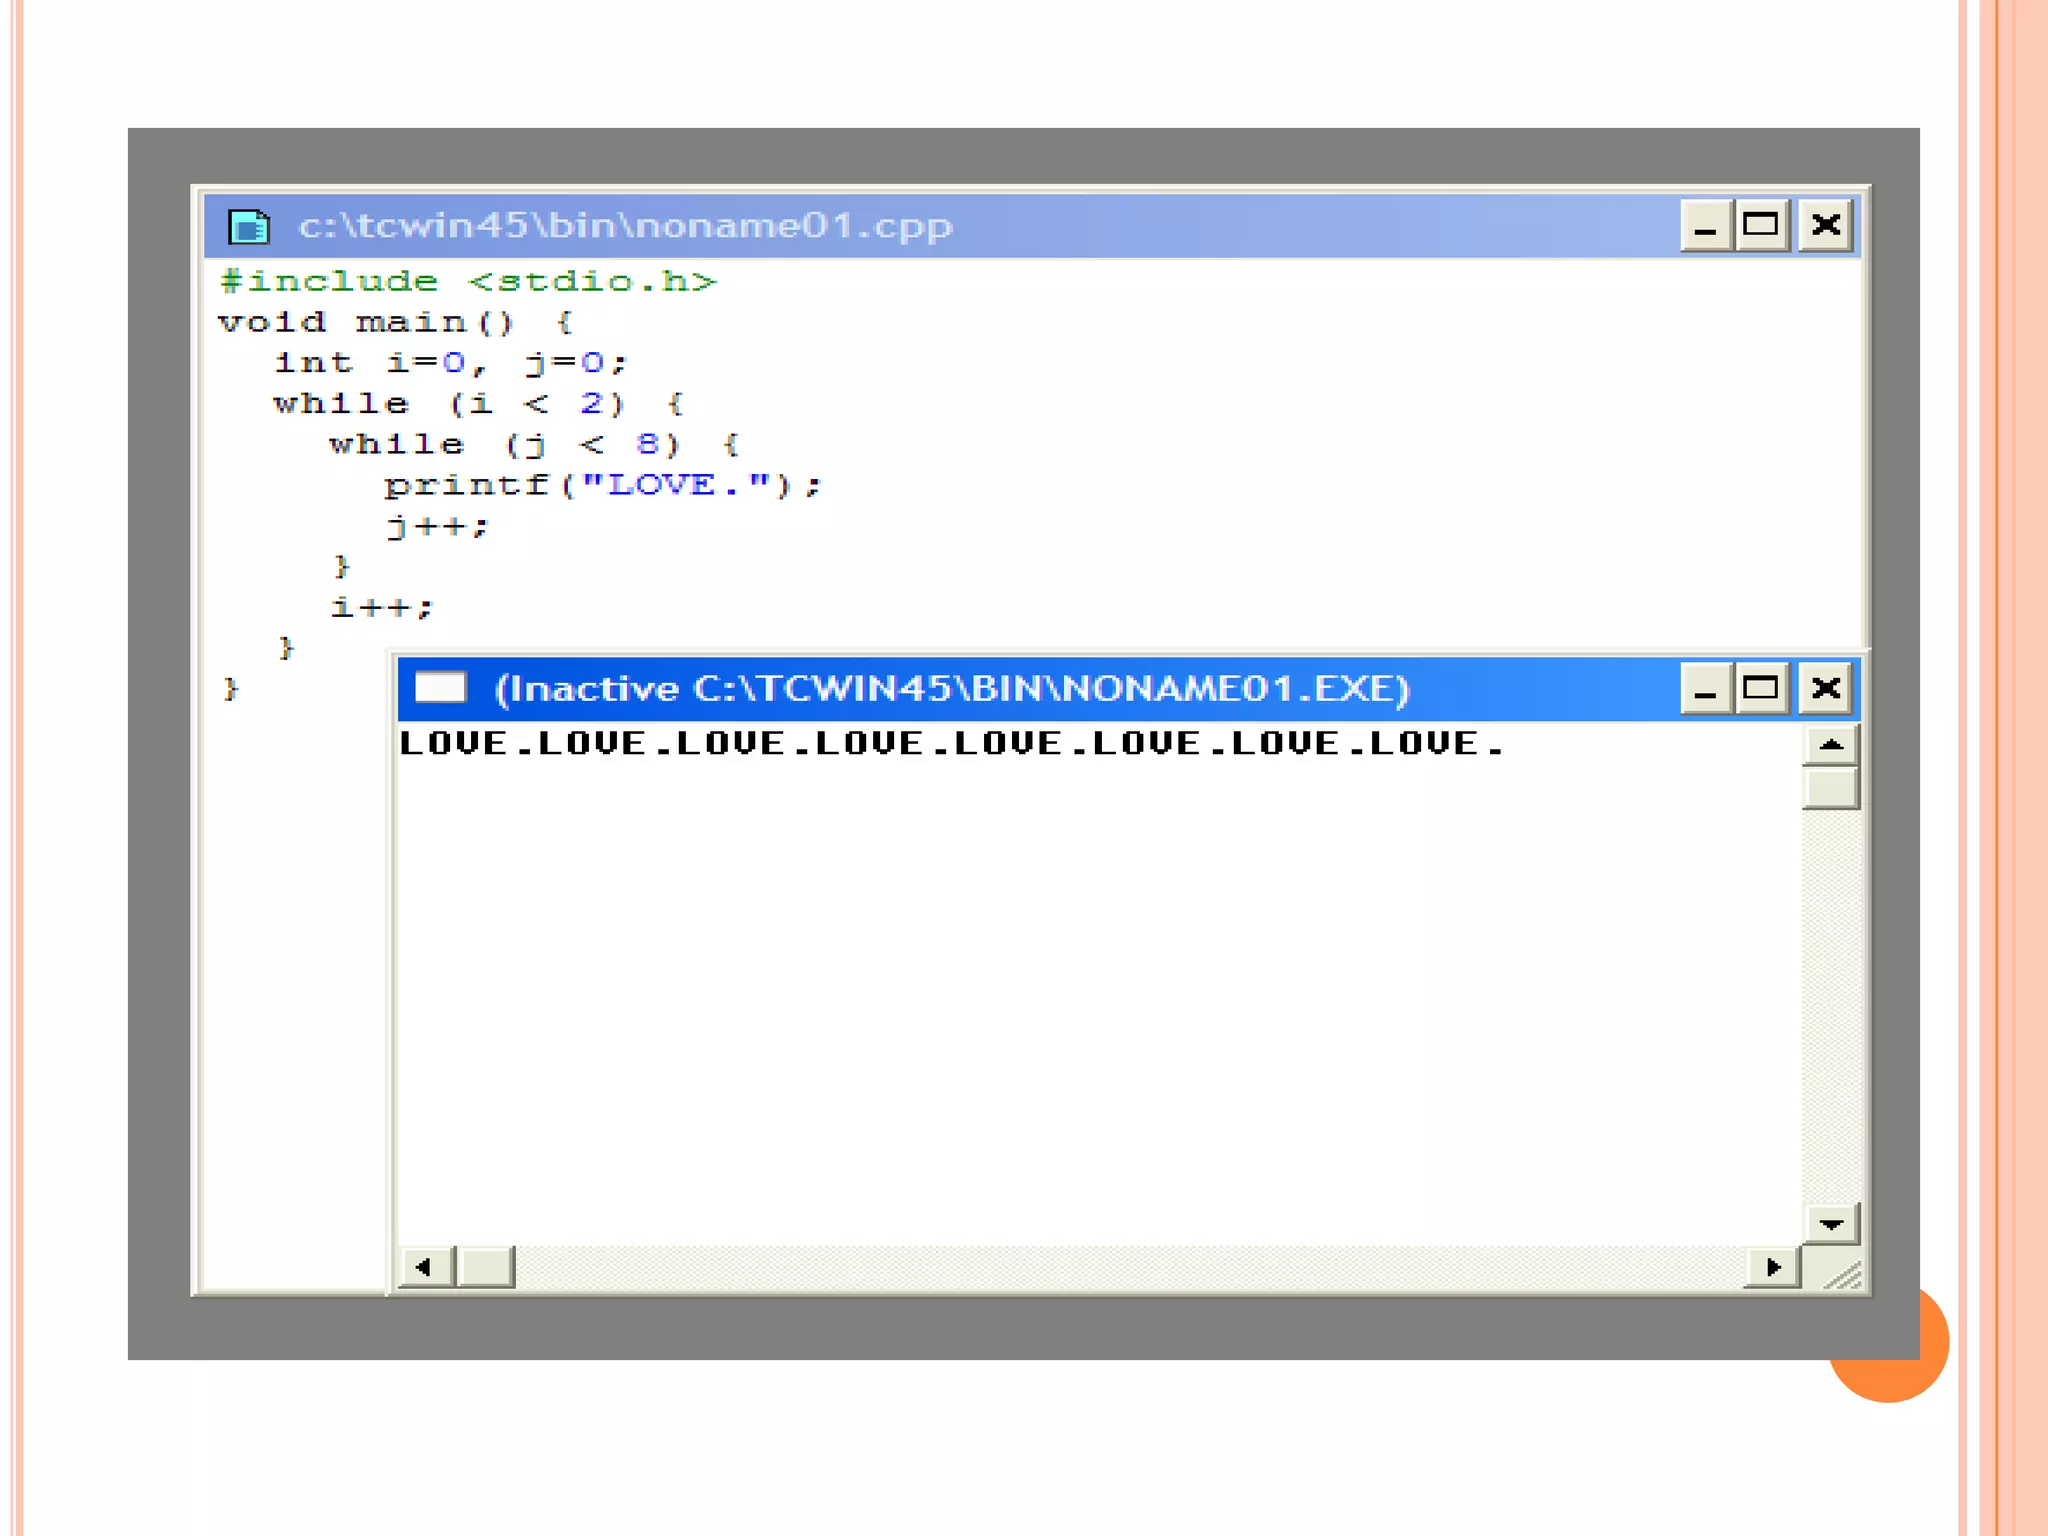Maximize the noname01.cpp editor window
2048x1536 pixels.
coord(1761,226)
